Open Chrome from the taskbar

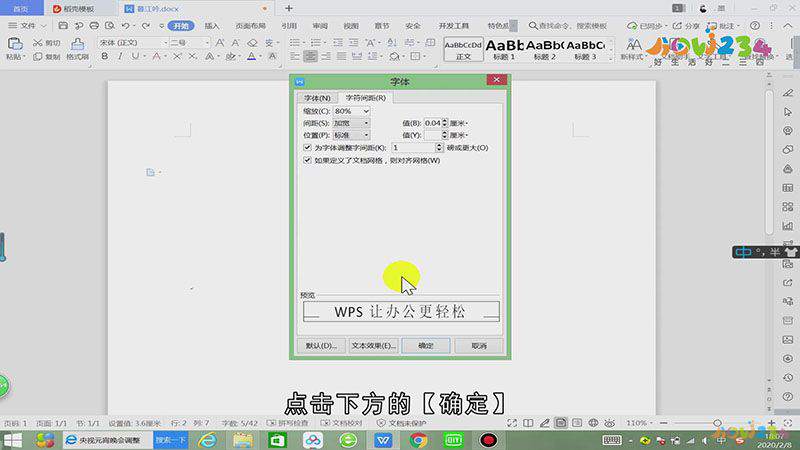(x=418, y=440)
